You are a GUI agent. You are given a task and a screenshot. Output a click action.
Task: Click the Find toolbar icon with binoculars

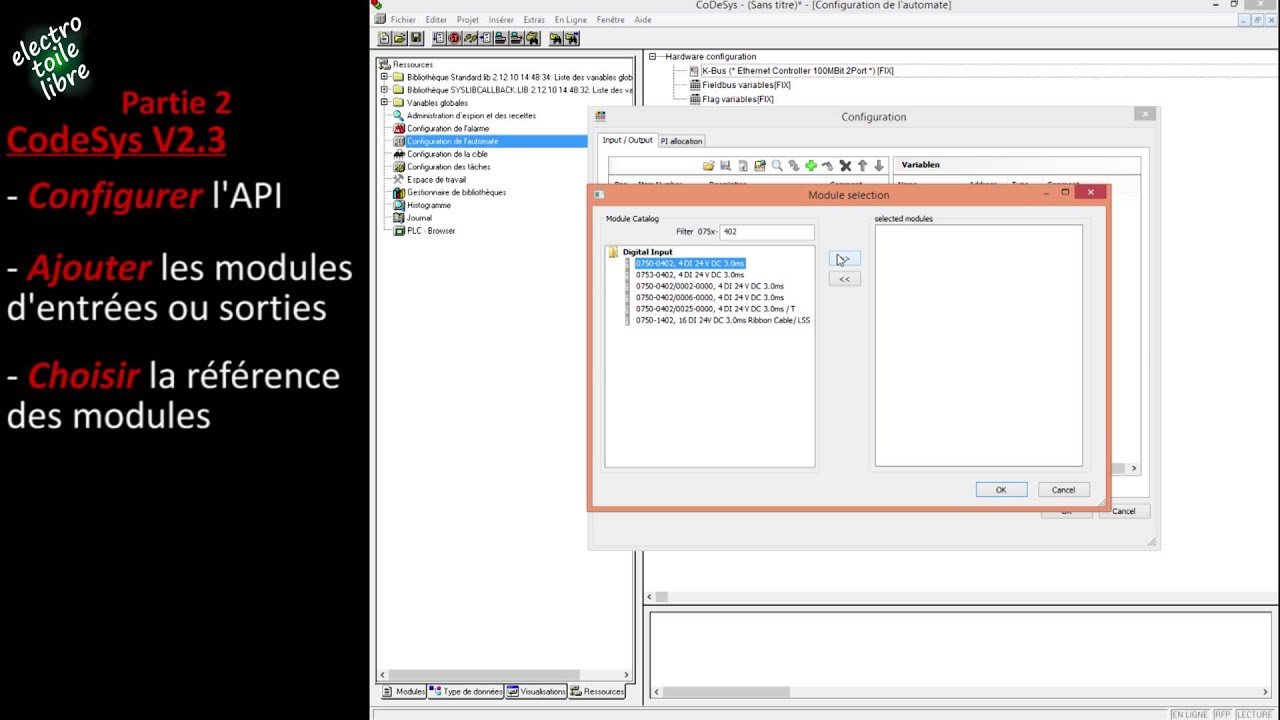pyautogui.click(x=555, y=38)
